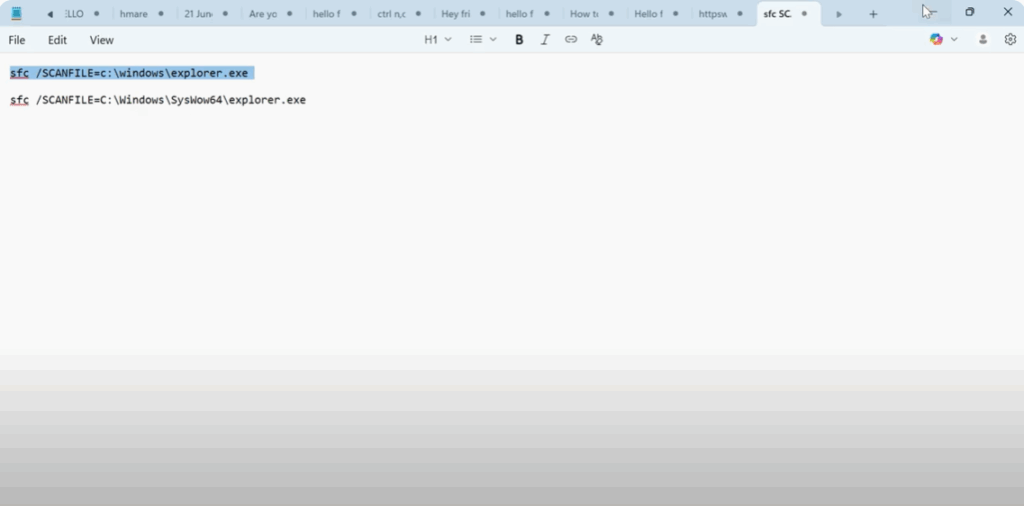Image resolution: width=1024 pixels, height=506 pixels.
Task: Open hello f tab right after Are yo
Action: click(337, 14)
